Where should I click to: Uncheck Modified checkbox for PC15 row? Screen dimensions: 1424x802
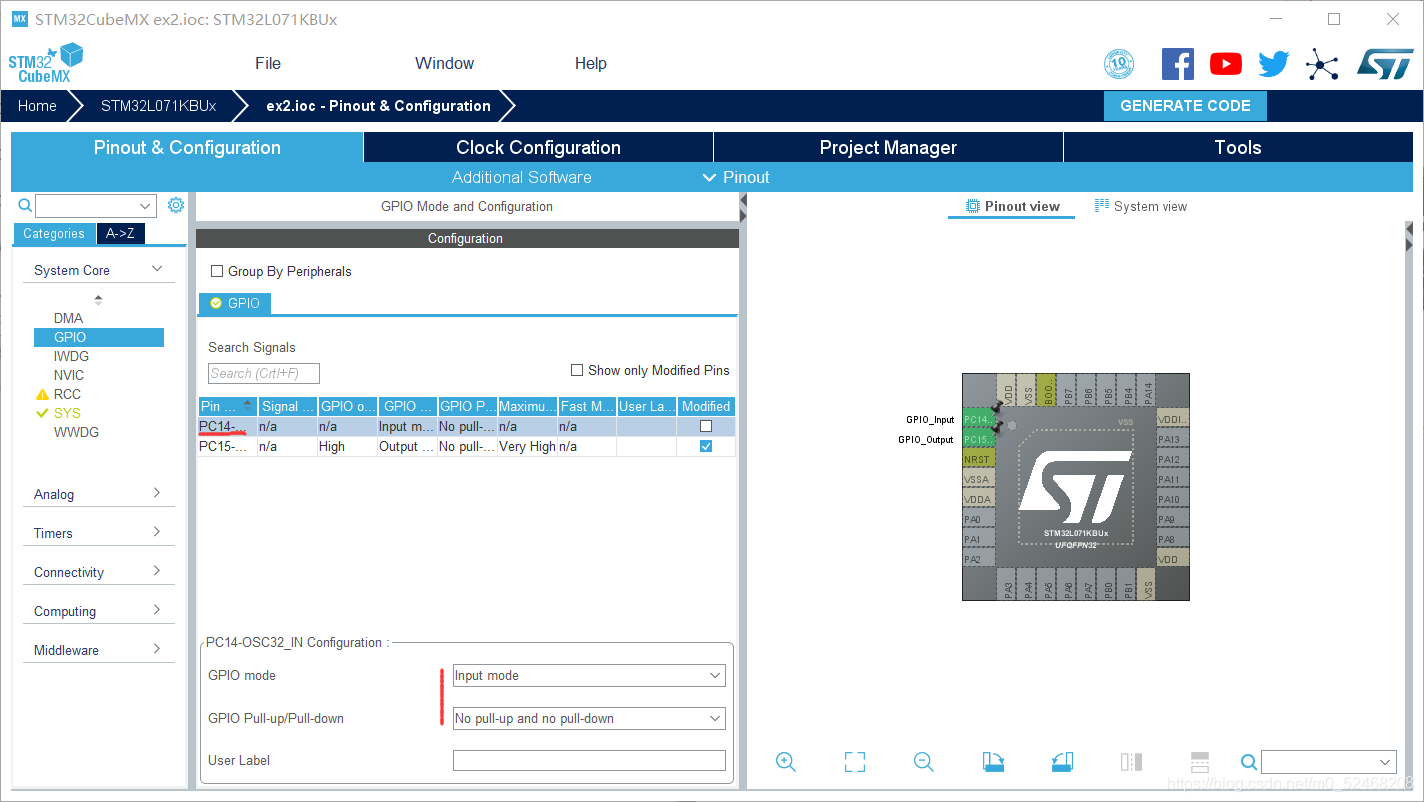click(706, 446)
